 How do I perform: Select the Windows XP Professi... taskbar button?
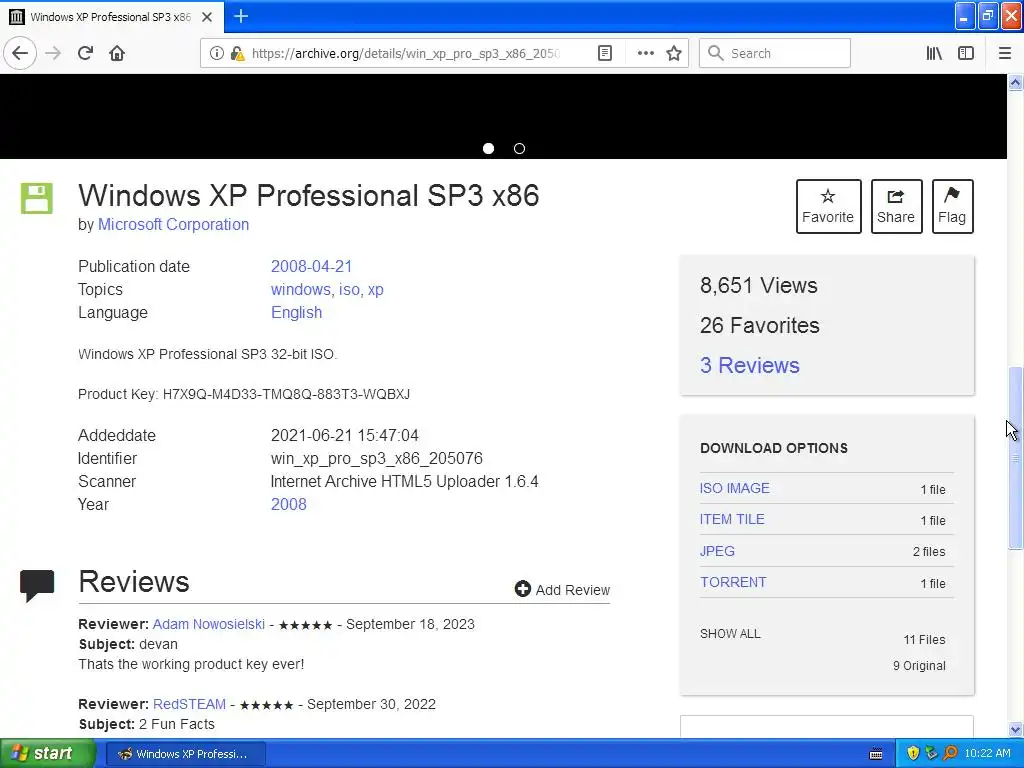click(186, 754)
